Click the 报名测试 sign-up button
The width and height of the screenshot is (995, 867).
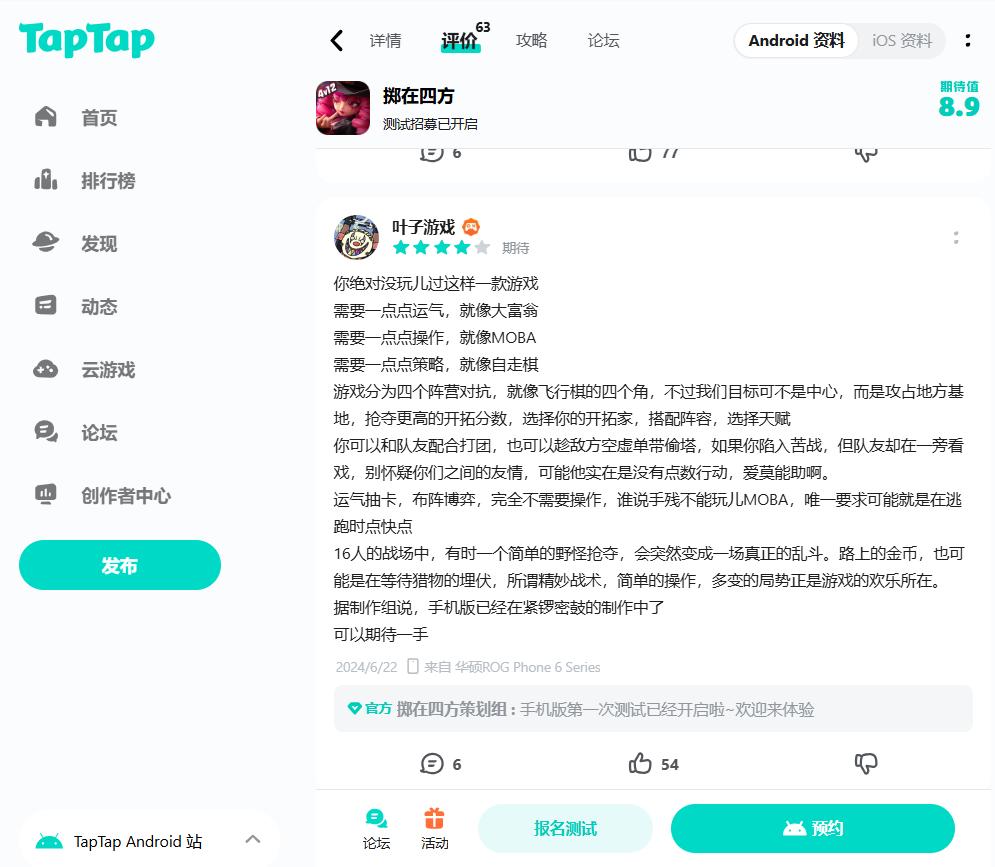pyautogui.click(x=565, y=828)
